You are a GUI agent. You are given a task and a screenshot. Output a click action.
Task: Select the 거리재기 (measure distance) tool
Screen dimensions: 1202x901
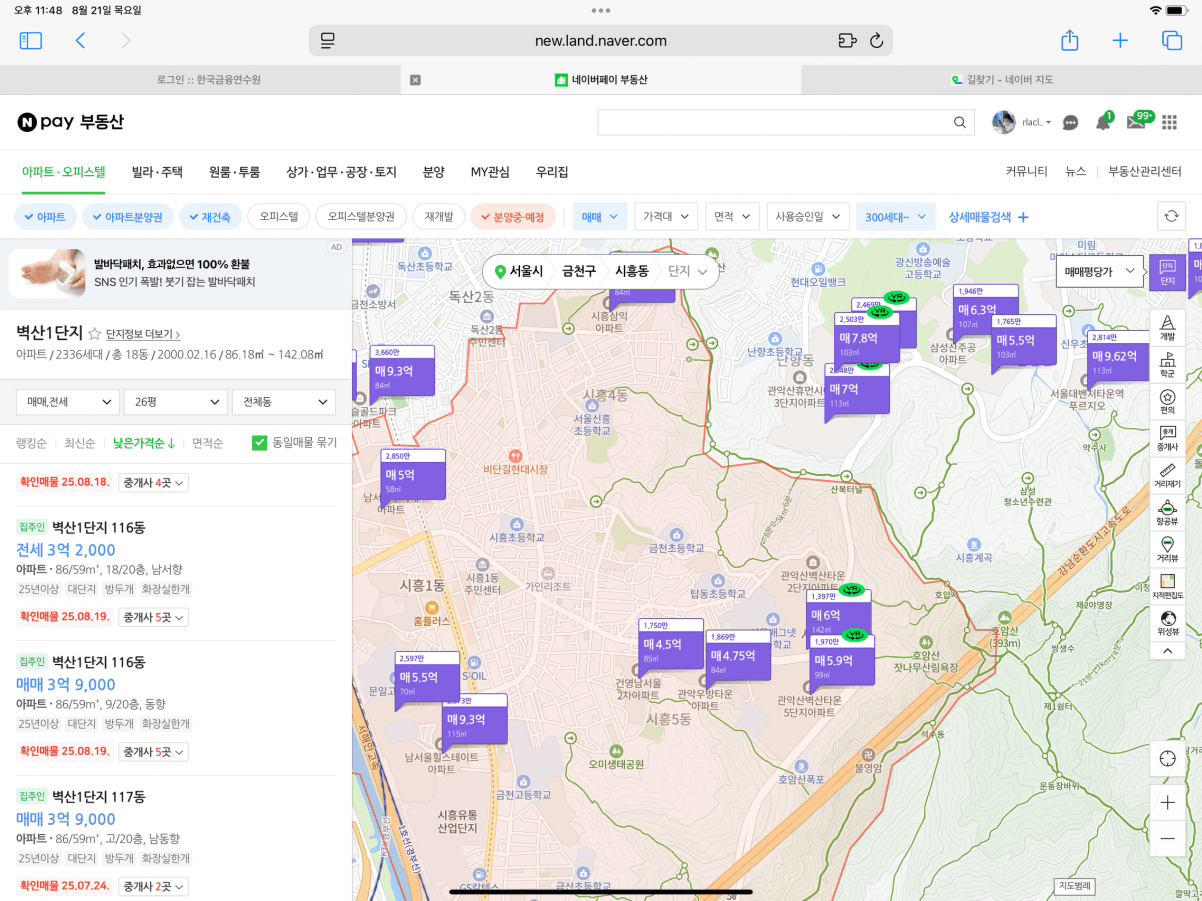click(1167, 474)
